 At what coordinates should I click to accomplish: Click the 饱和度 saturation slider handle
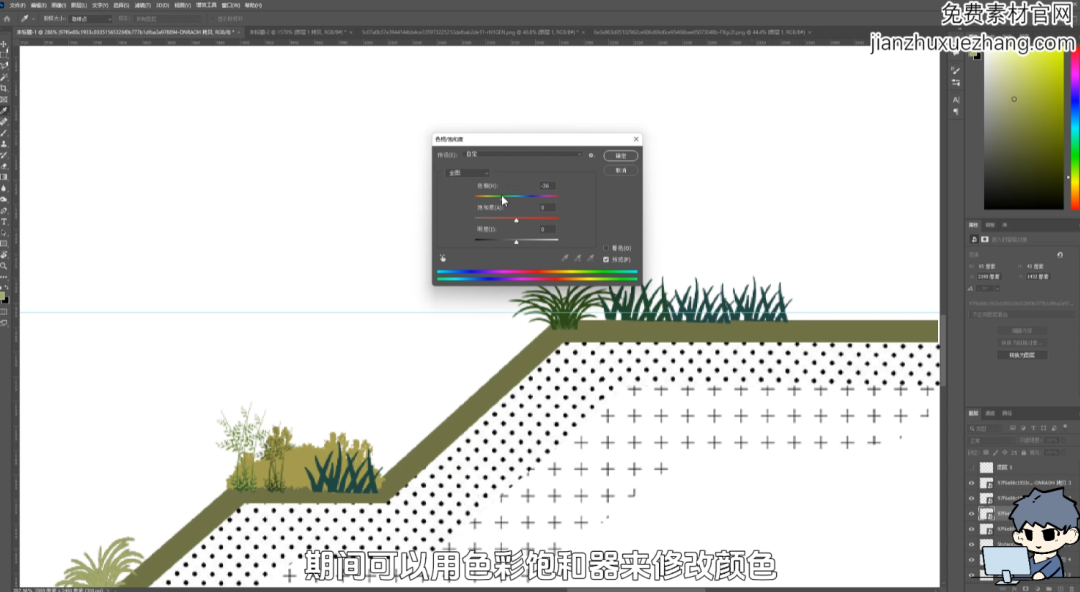[x=516, y=220]
